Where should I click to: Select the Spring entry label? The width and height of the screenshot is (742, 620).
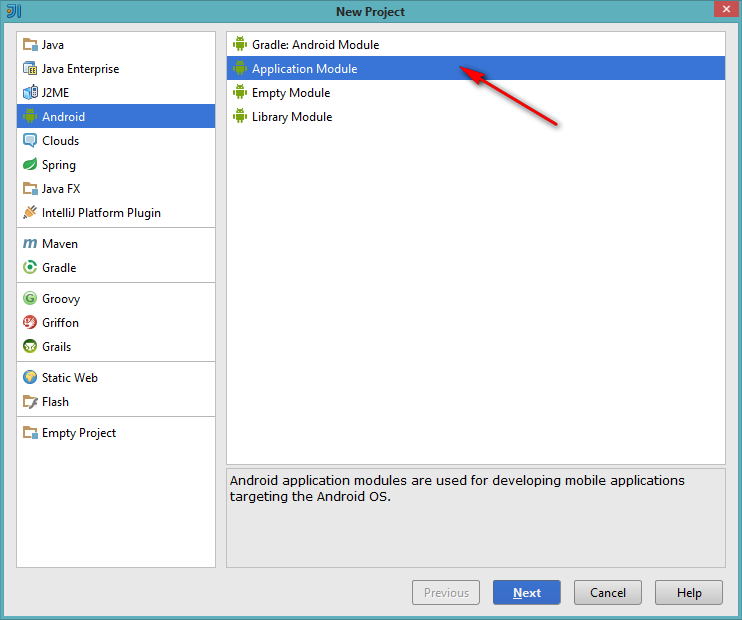coord(59,165)
